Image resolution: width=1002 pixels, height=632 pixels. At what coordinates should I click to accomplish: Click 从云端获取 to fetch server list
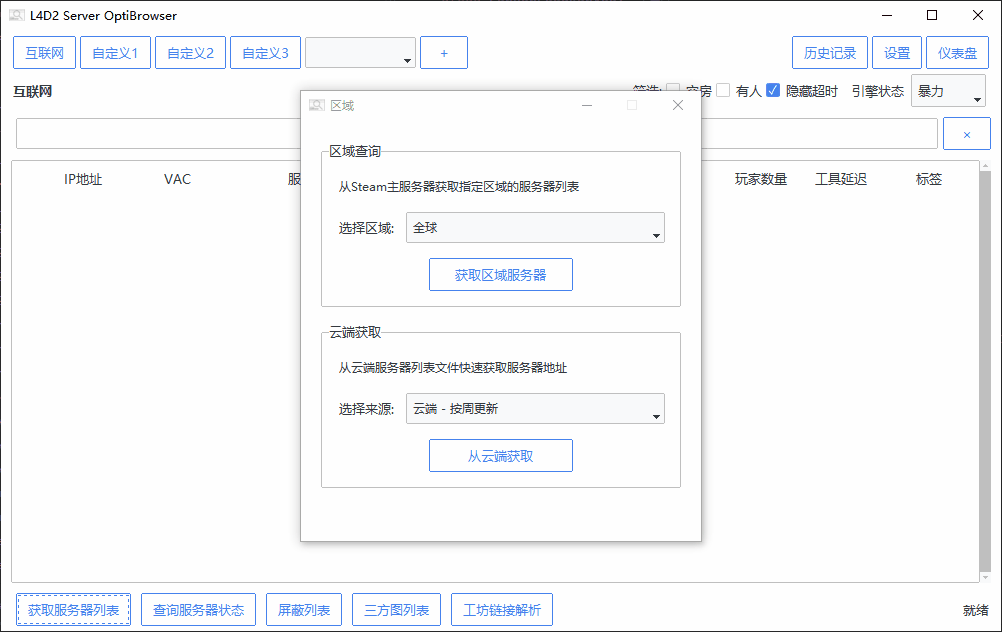[500, 455]
